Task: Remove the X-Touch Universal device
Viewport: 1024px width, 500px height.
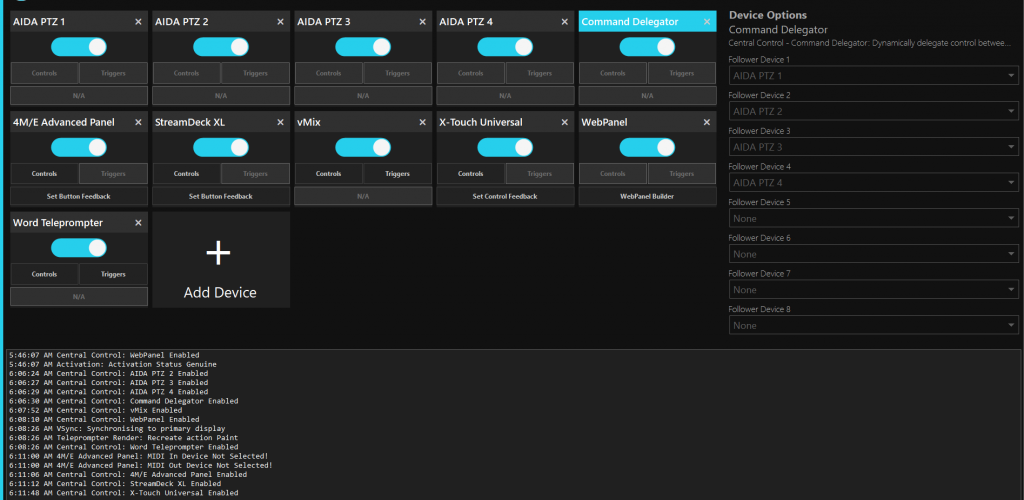Action: 565,122
